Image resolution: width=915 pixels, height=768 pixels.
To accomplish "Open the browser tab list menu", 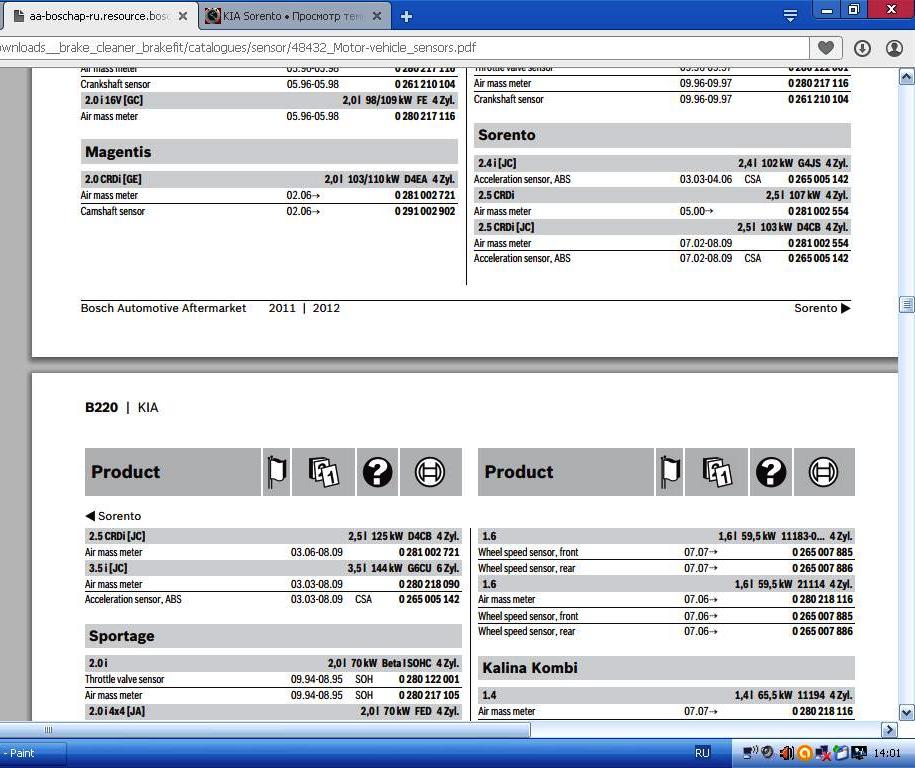I will pos(790,15).
